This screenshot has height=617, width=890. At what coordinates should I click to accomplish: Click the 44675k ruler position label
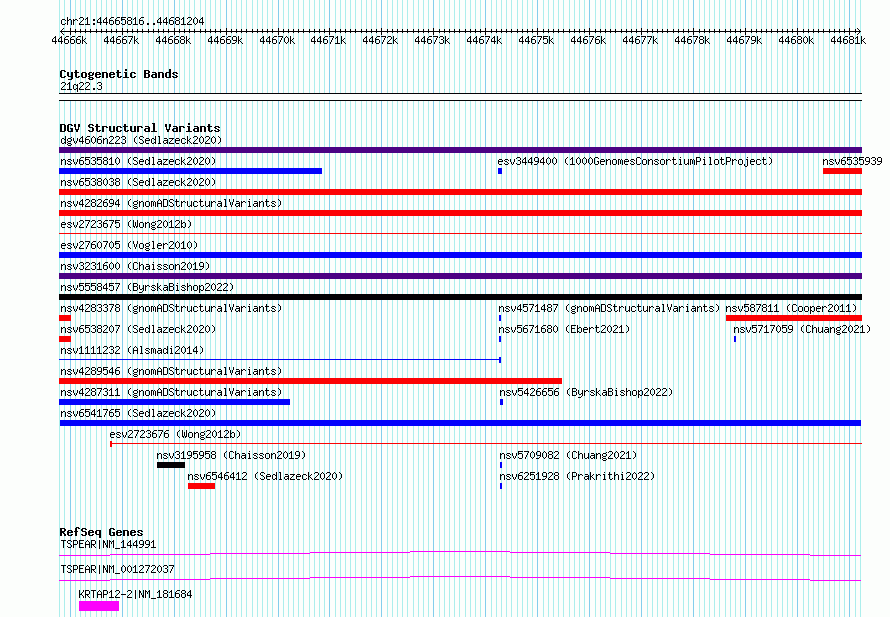[x=536, y=40]
